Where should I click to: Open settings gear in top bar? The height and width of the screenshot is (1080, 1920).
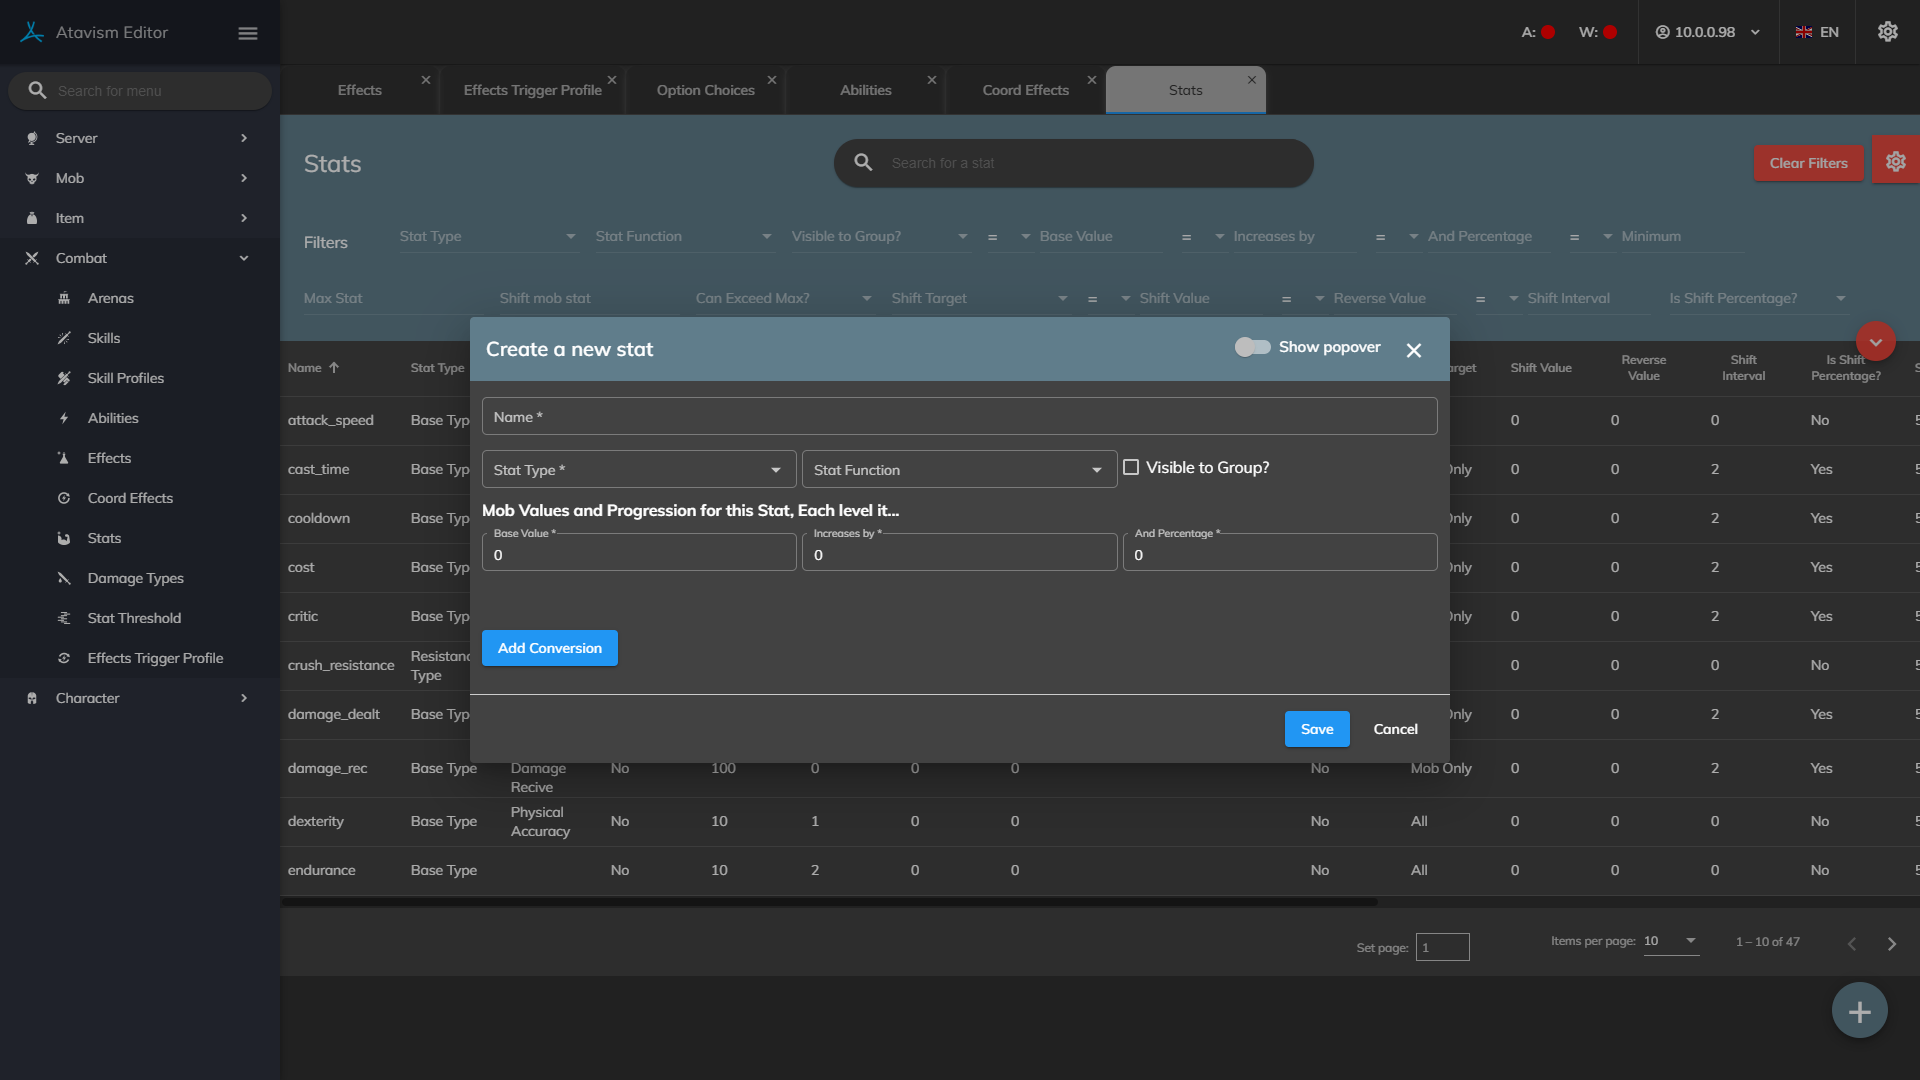click(1887, 32)
